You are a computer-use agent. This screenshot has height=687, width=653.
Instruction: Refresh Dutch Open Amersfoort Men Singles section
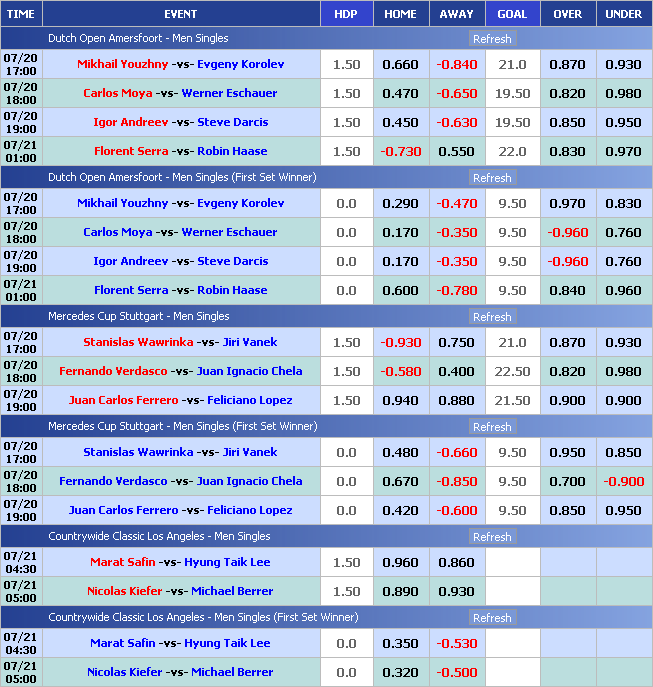click(491, 39)
